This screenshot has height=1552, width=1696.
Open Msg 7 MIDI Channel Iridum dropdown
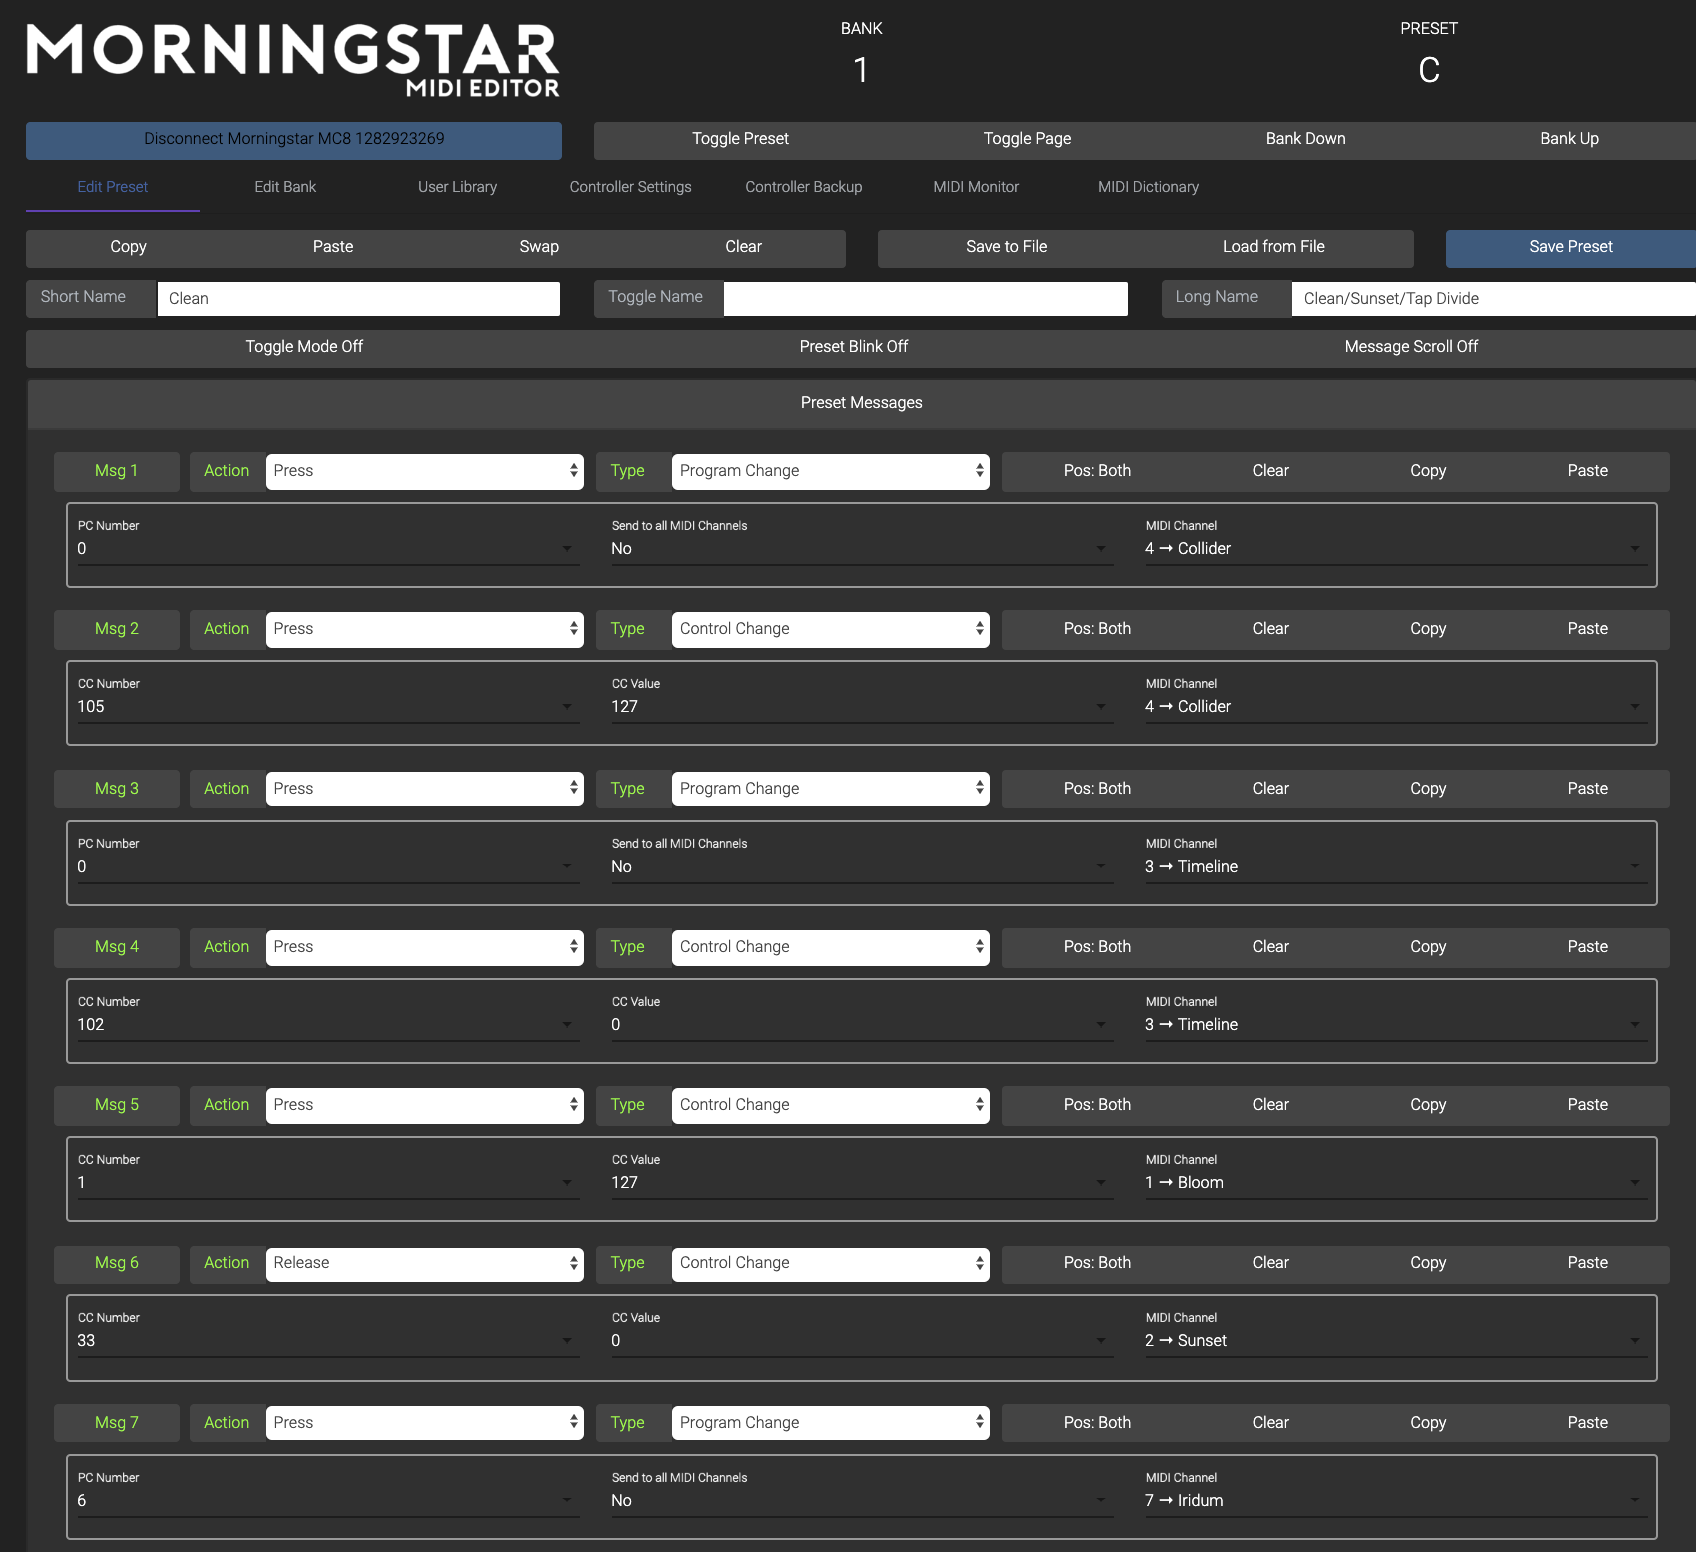(1395, 1500)
